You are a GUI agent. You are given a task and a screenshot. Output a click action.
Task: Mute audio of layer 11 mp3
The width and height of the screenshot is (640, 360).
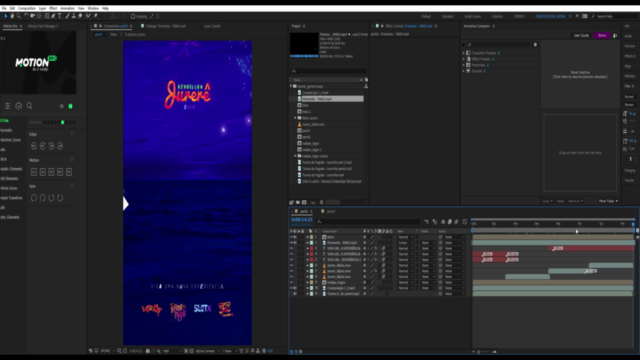(296, 294)
